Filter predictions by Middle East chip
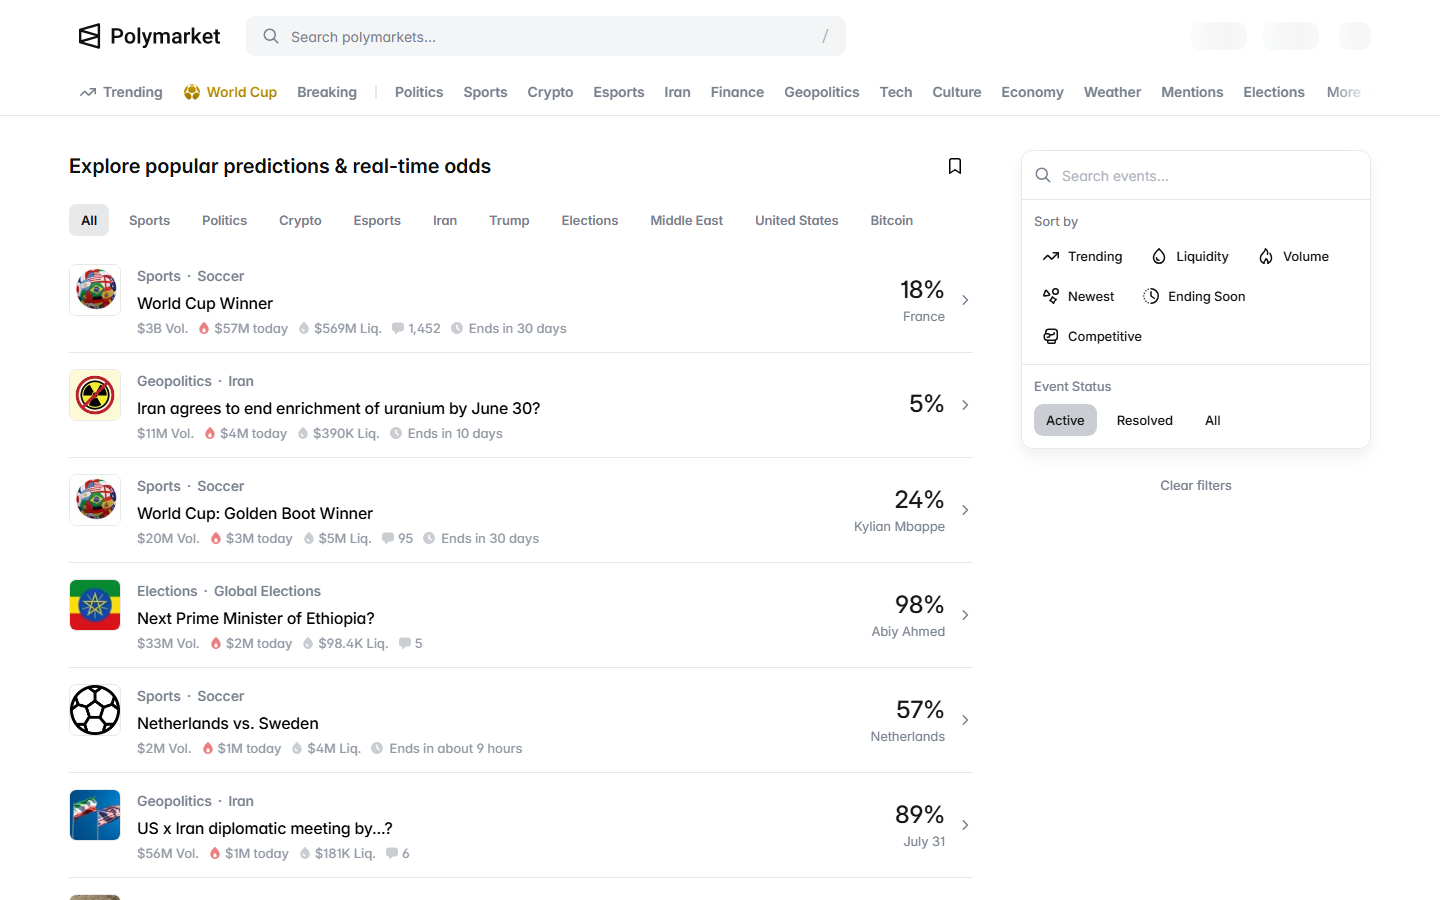 pyautogui.click(x=686, y=220)
